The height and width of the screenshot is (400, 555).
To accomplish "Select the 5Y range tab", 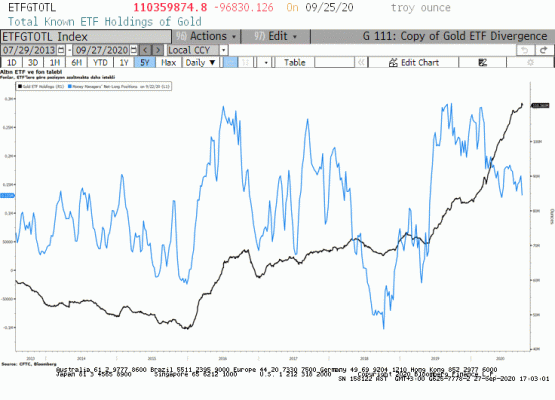I will (x=145, y=63).
